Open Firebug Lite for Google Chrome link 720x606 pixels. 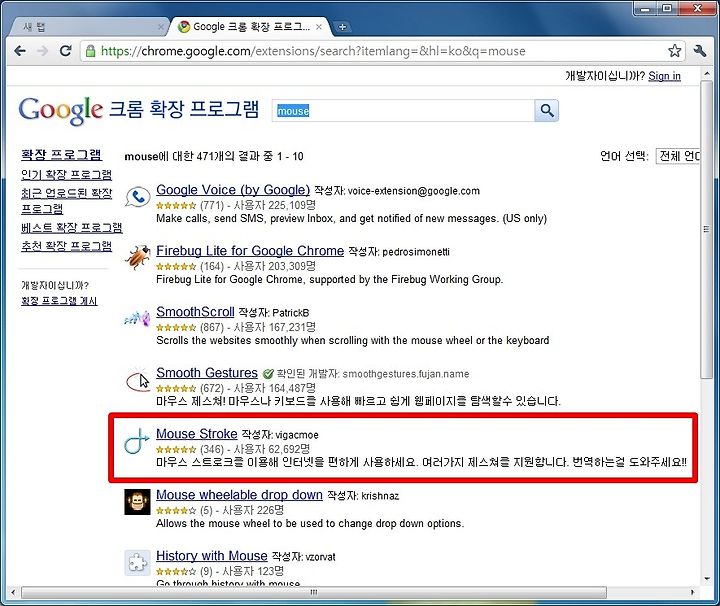pos(250,251)
